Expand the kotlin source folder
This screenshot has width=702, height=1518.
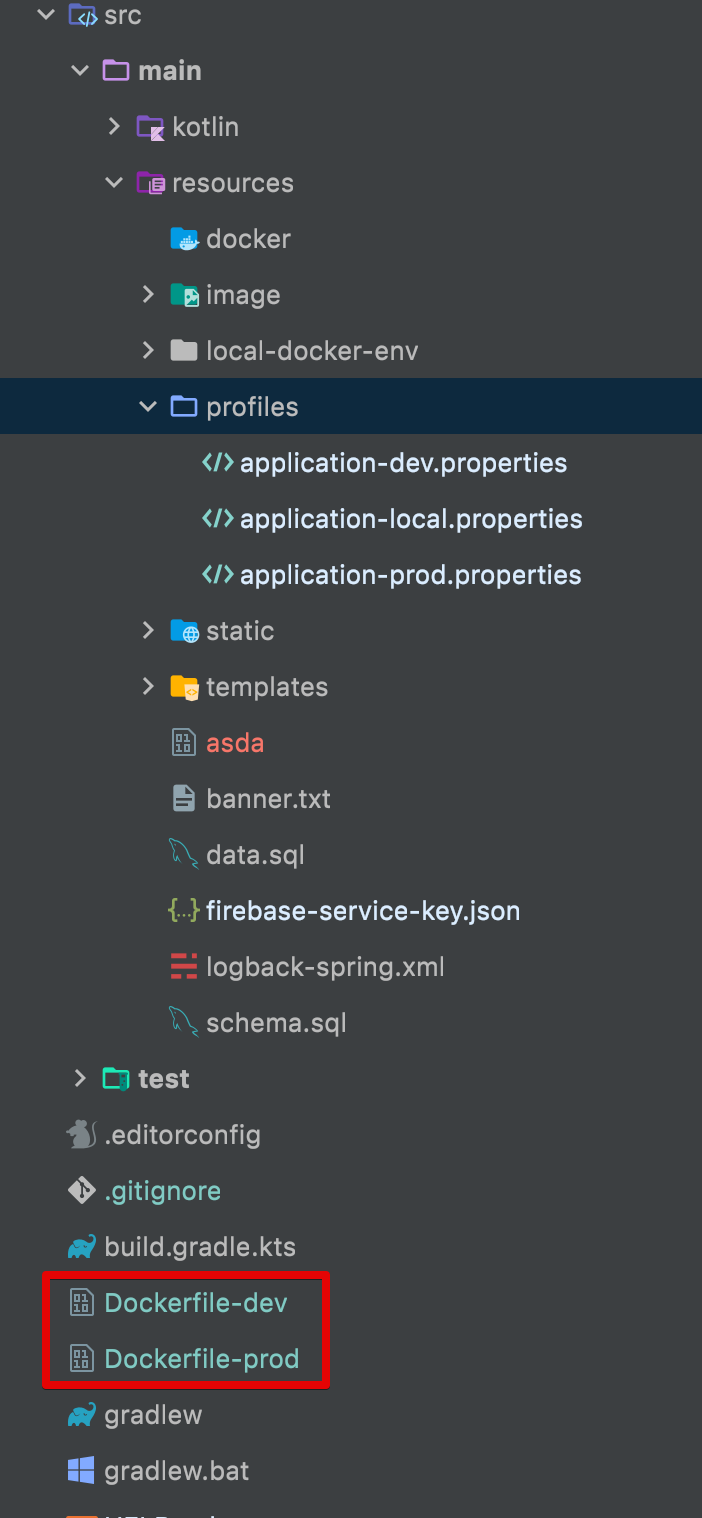tap(114, 127)
